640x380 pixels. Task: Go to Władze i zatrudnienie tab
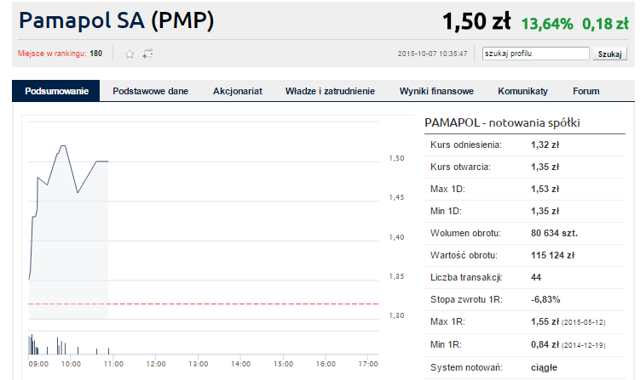pos(330,91)
